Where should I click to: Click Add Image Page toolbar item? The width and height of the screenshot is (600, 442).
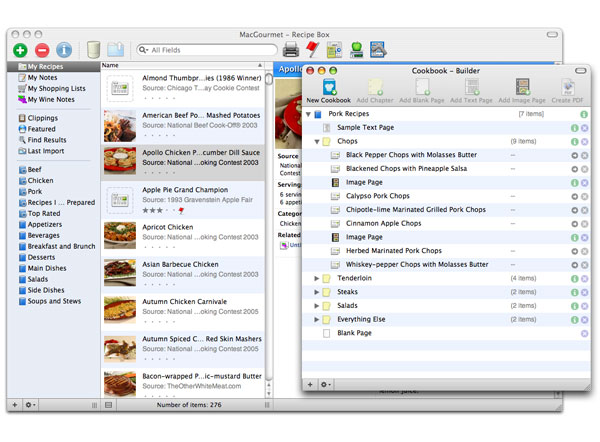[522, 91]
